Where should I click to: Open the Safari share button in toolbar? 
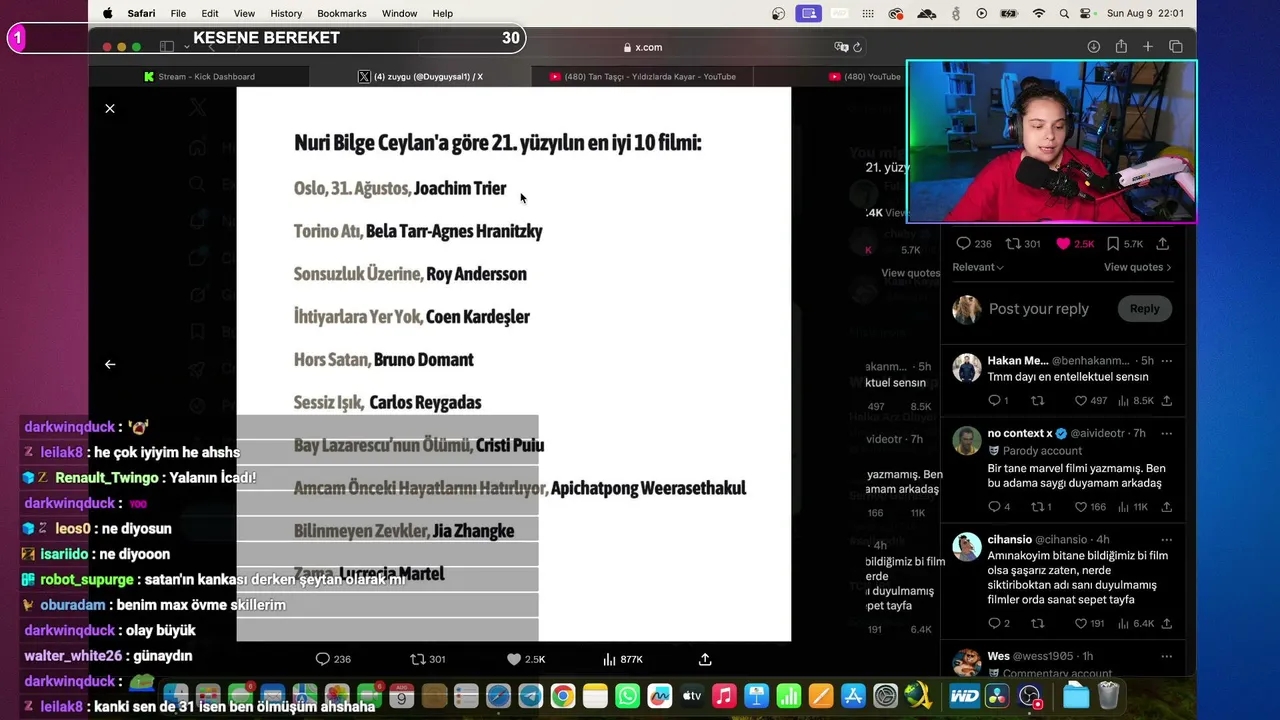(x=1121, y=47)
